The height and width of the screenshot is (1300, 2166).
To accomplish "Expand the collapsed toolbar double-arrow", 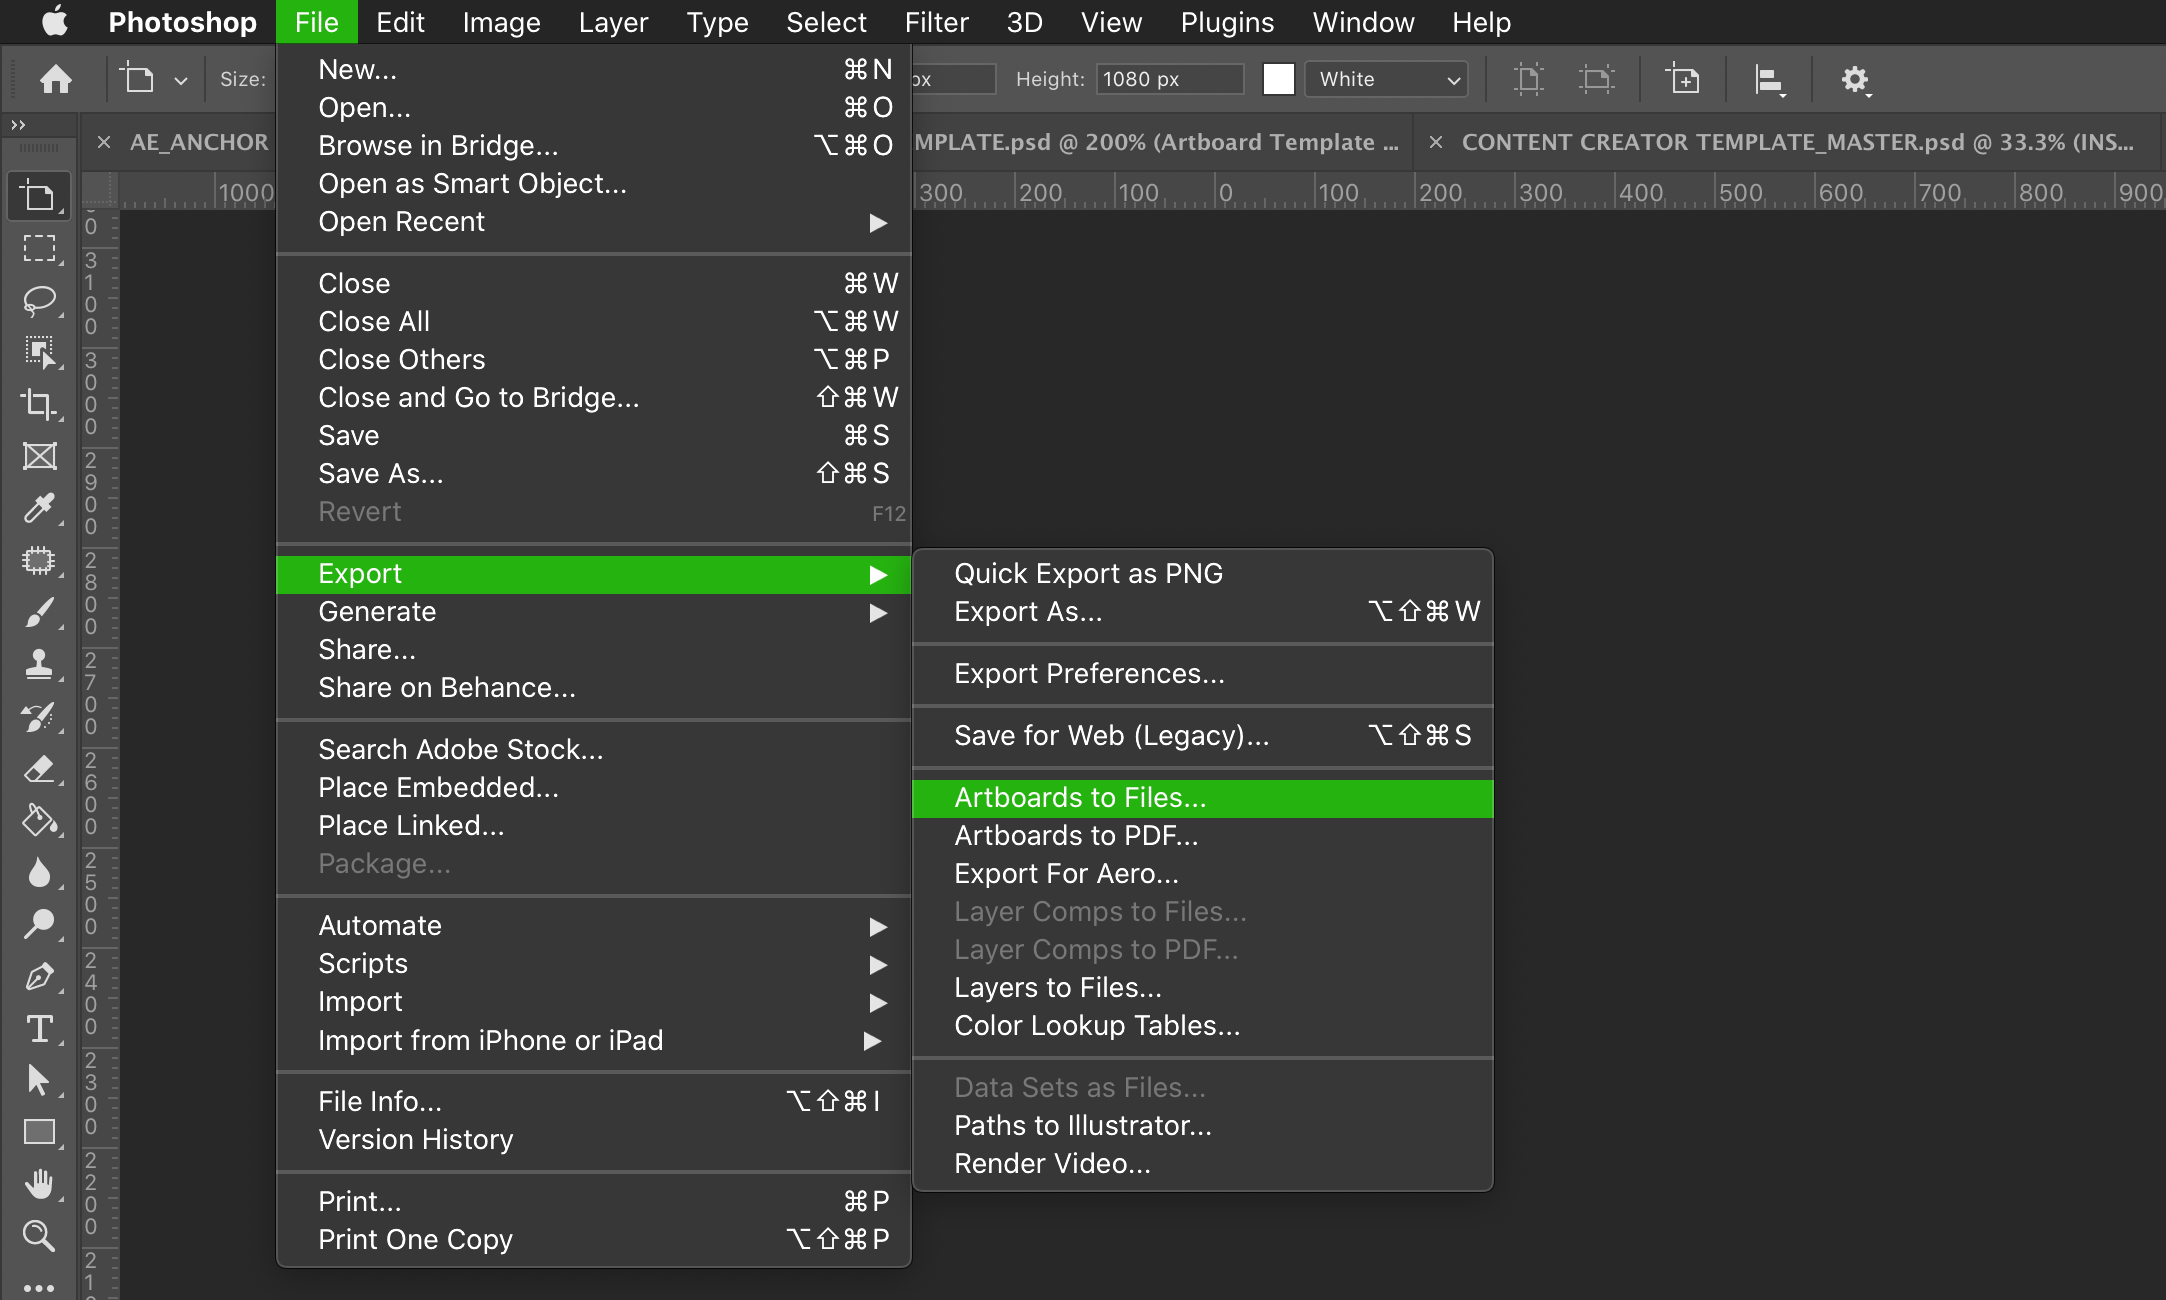I will tap(18, 125).
